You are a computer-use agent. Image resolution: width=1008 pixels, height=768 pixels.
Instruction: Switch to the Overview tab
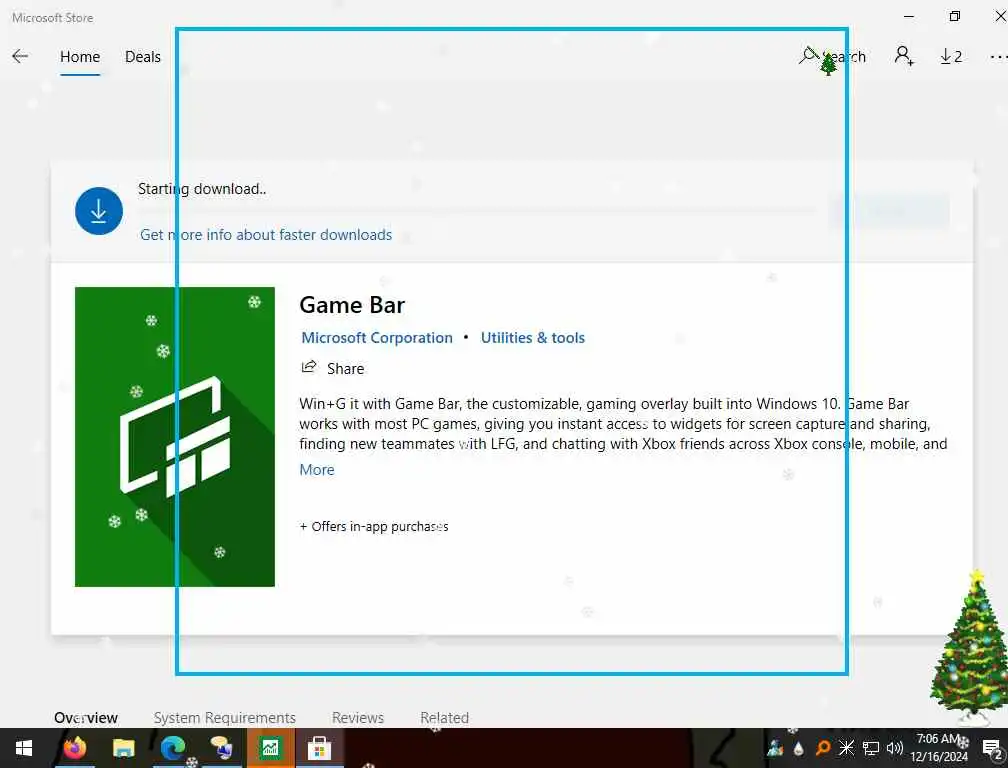pos(86,717)
